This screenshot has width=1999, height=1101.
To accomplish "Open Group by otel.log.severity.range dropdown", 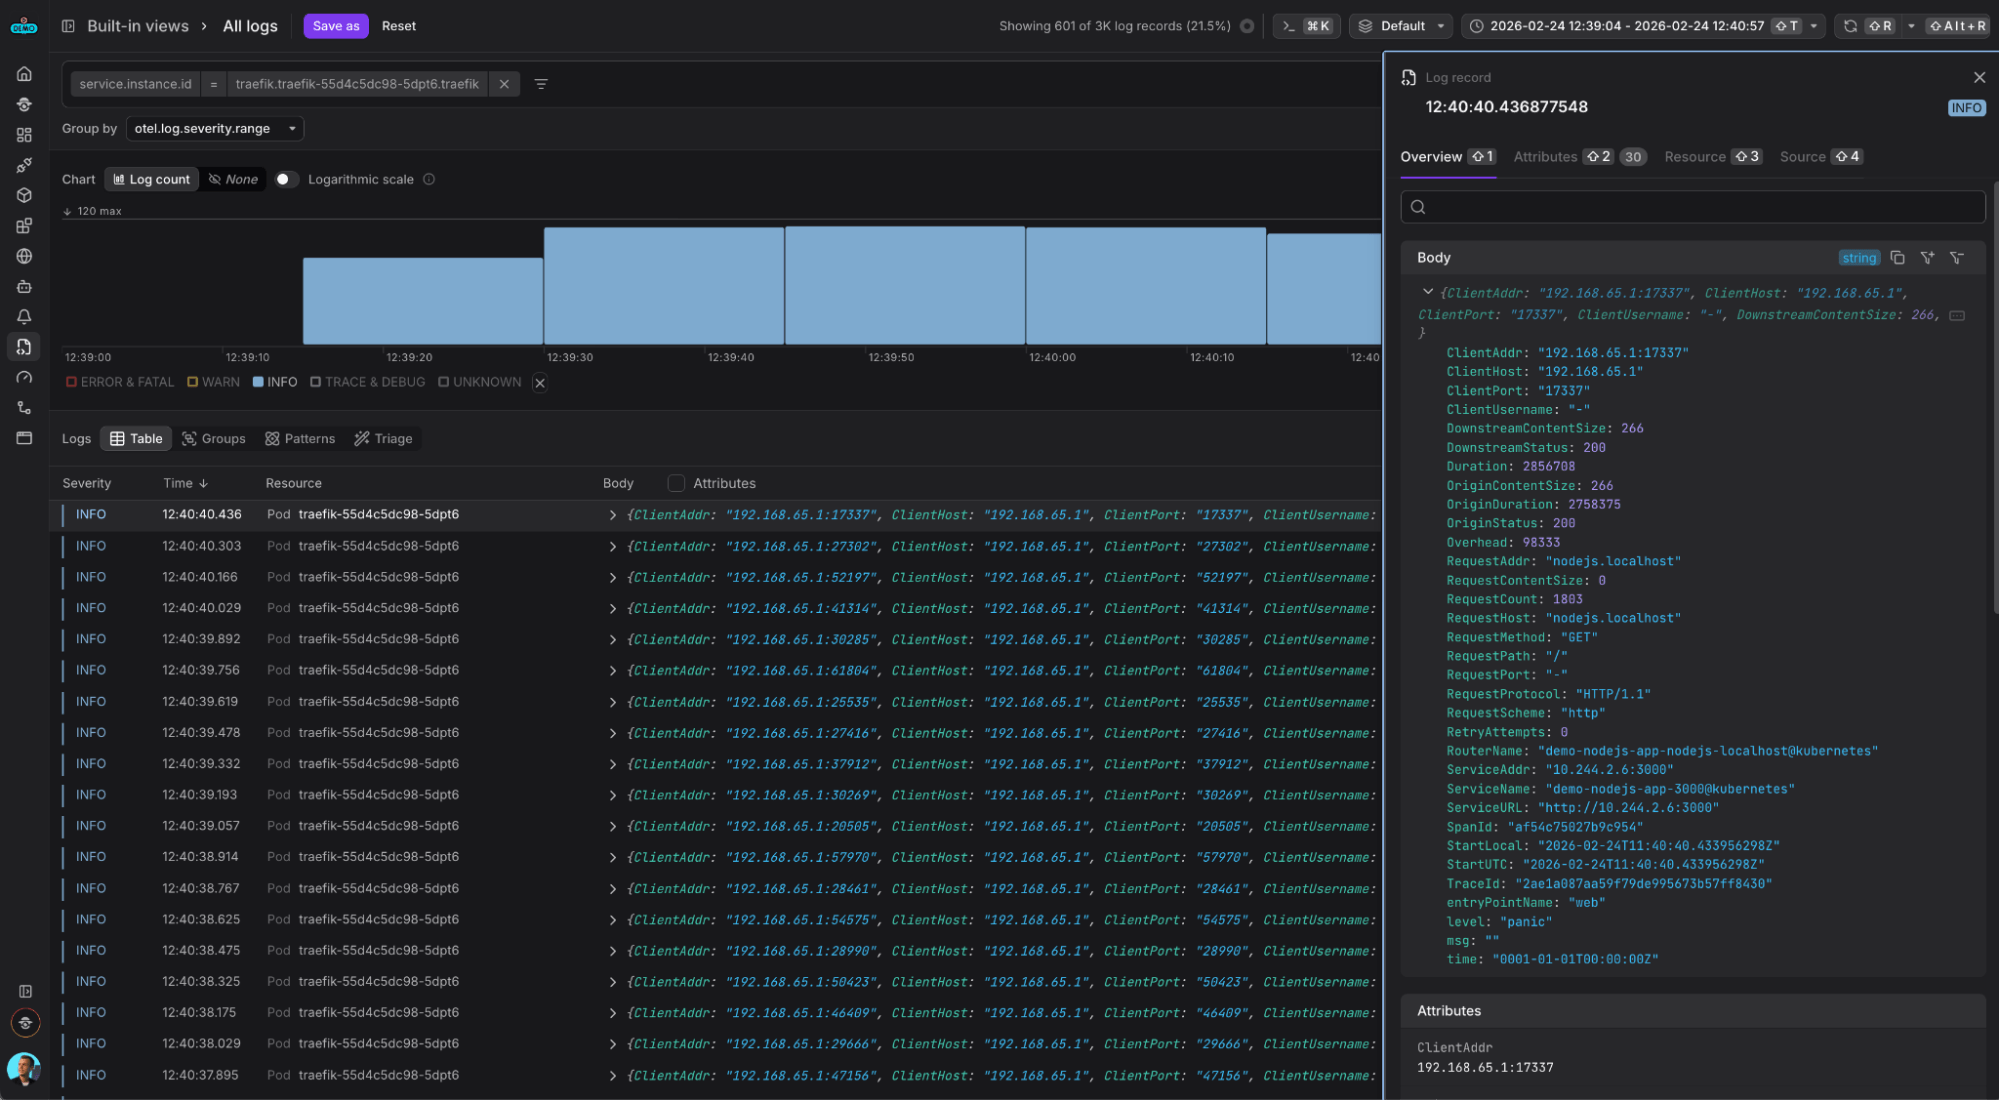I will (x=215, y=129).
